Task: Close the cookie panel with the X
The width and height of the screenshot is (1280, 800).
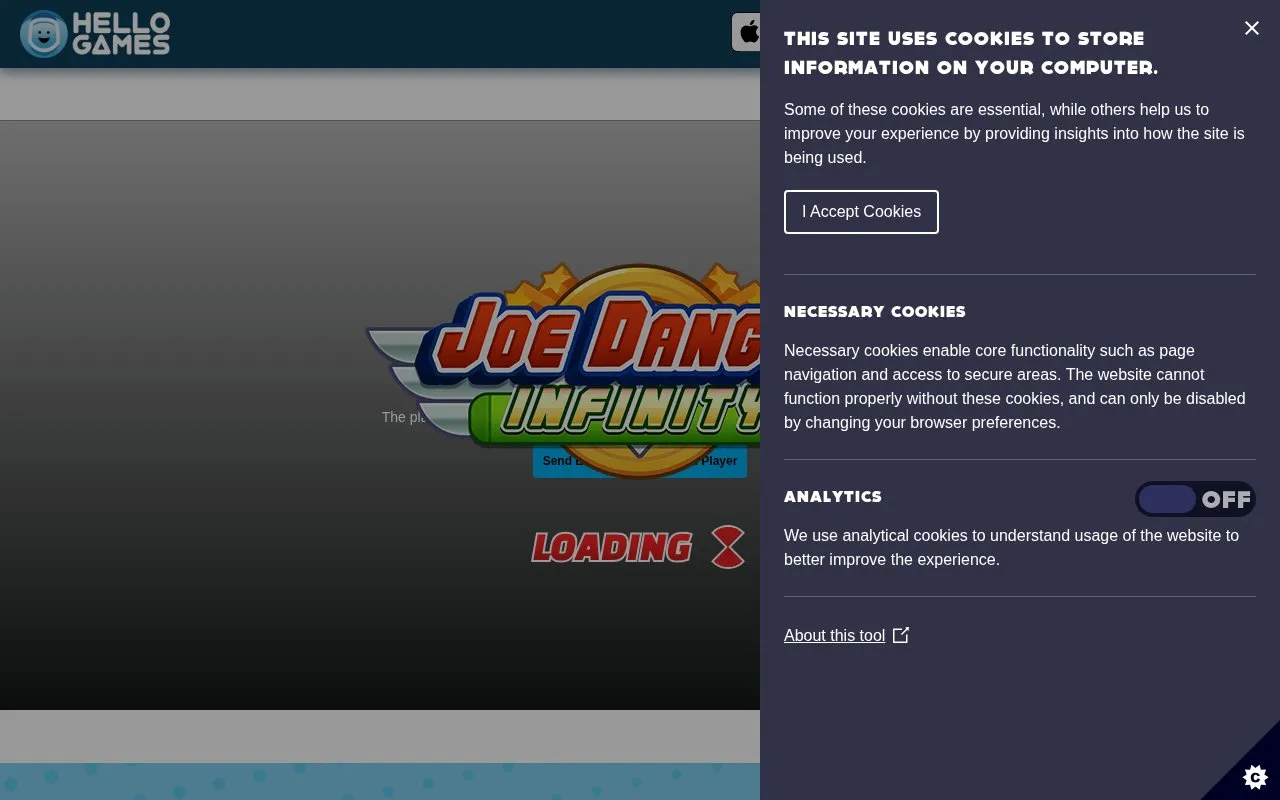Action: click(x=1252, y=28)
